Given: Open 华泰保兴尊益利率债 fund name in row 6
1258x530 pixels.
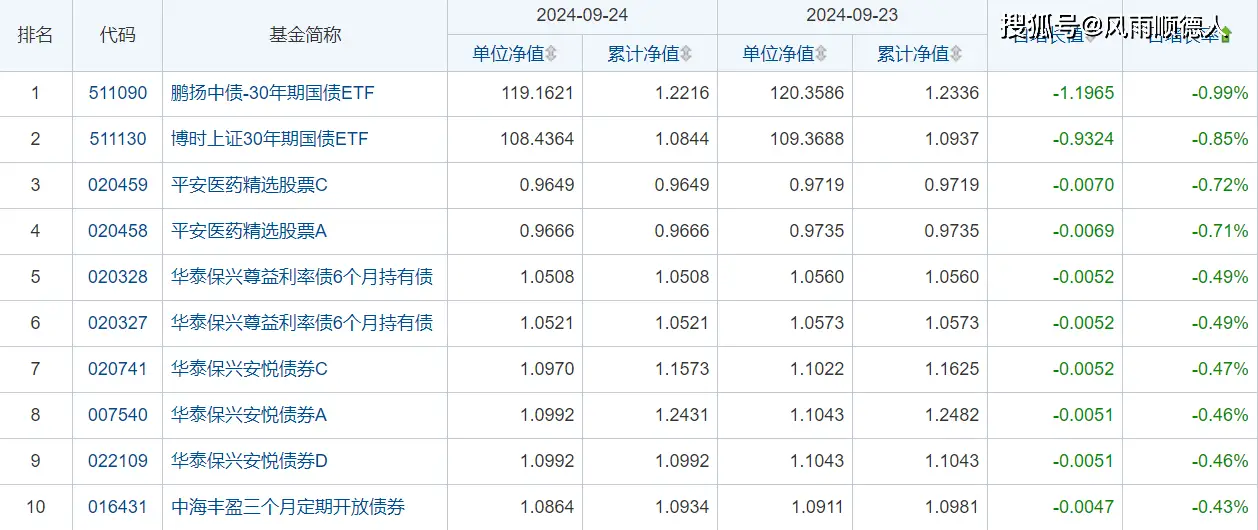Looking at the screenshot, I should (302, 323).
